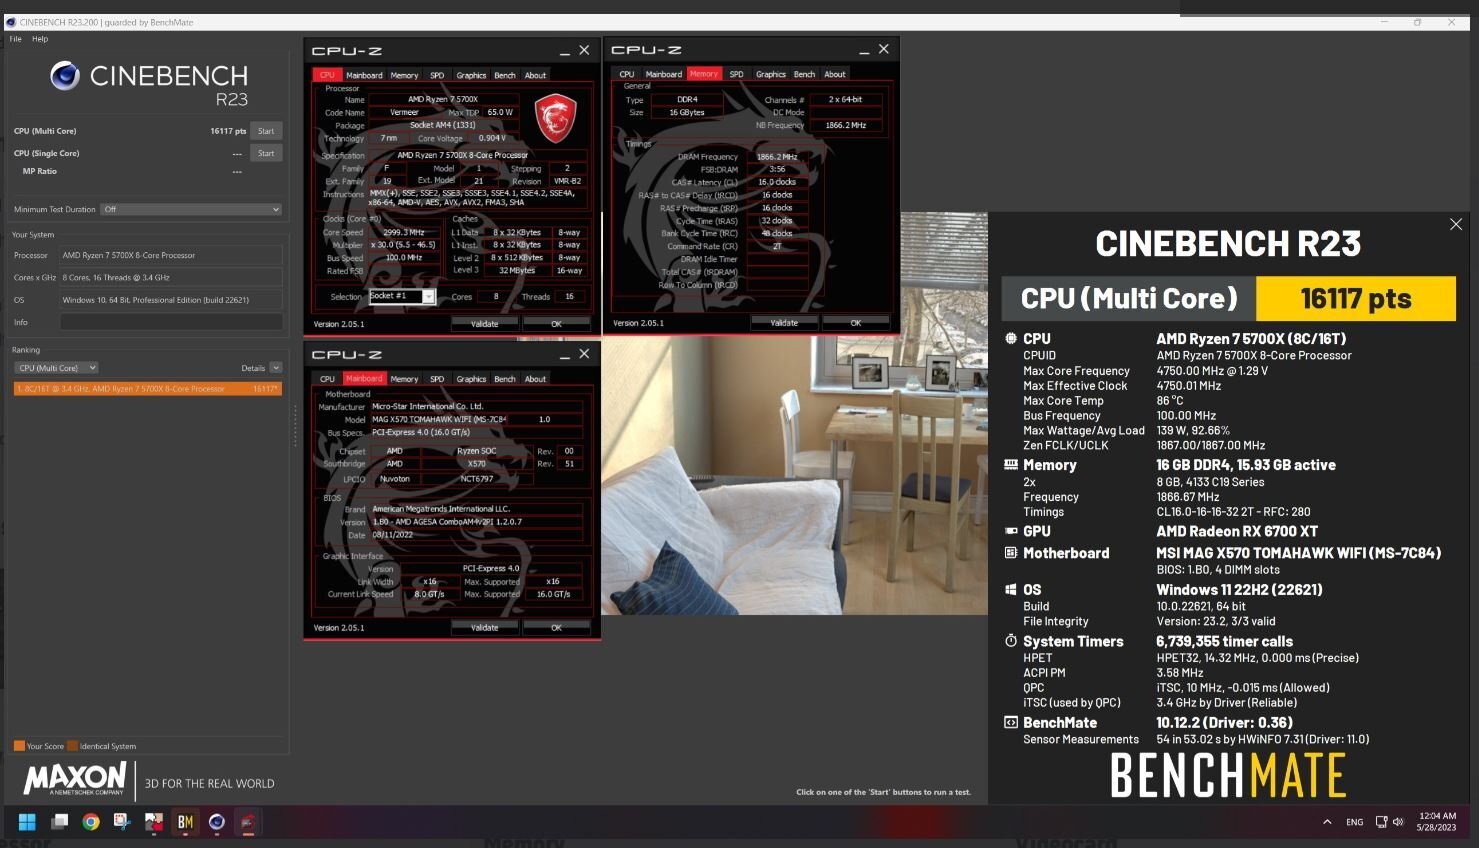Click the MSI dragon shield logo in CPU-Z
Screen dimensions: 1479x848
coord(555,119)
